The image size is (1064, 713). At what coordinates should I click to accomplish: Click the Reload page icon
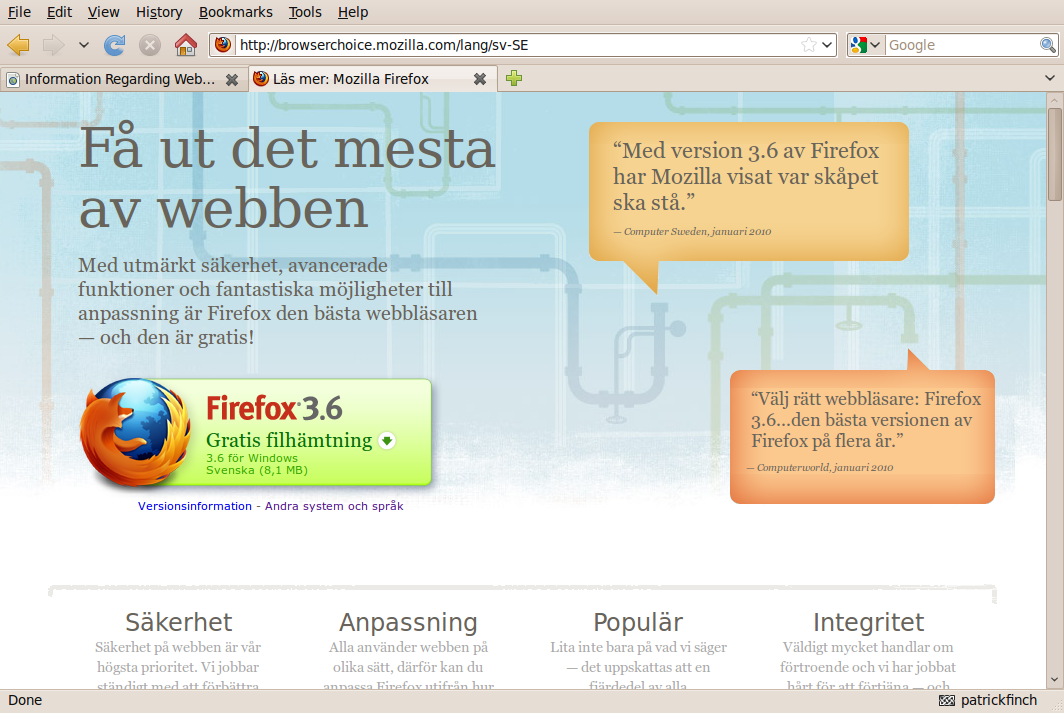click(x=115, y=45)
